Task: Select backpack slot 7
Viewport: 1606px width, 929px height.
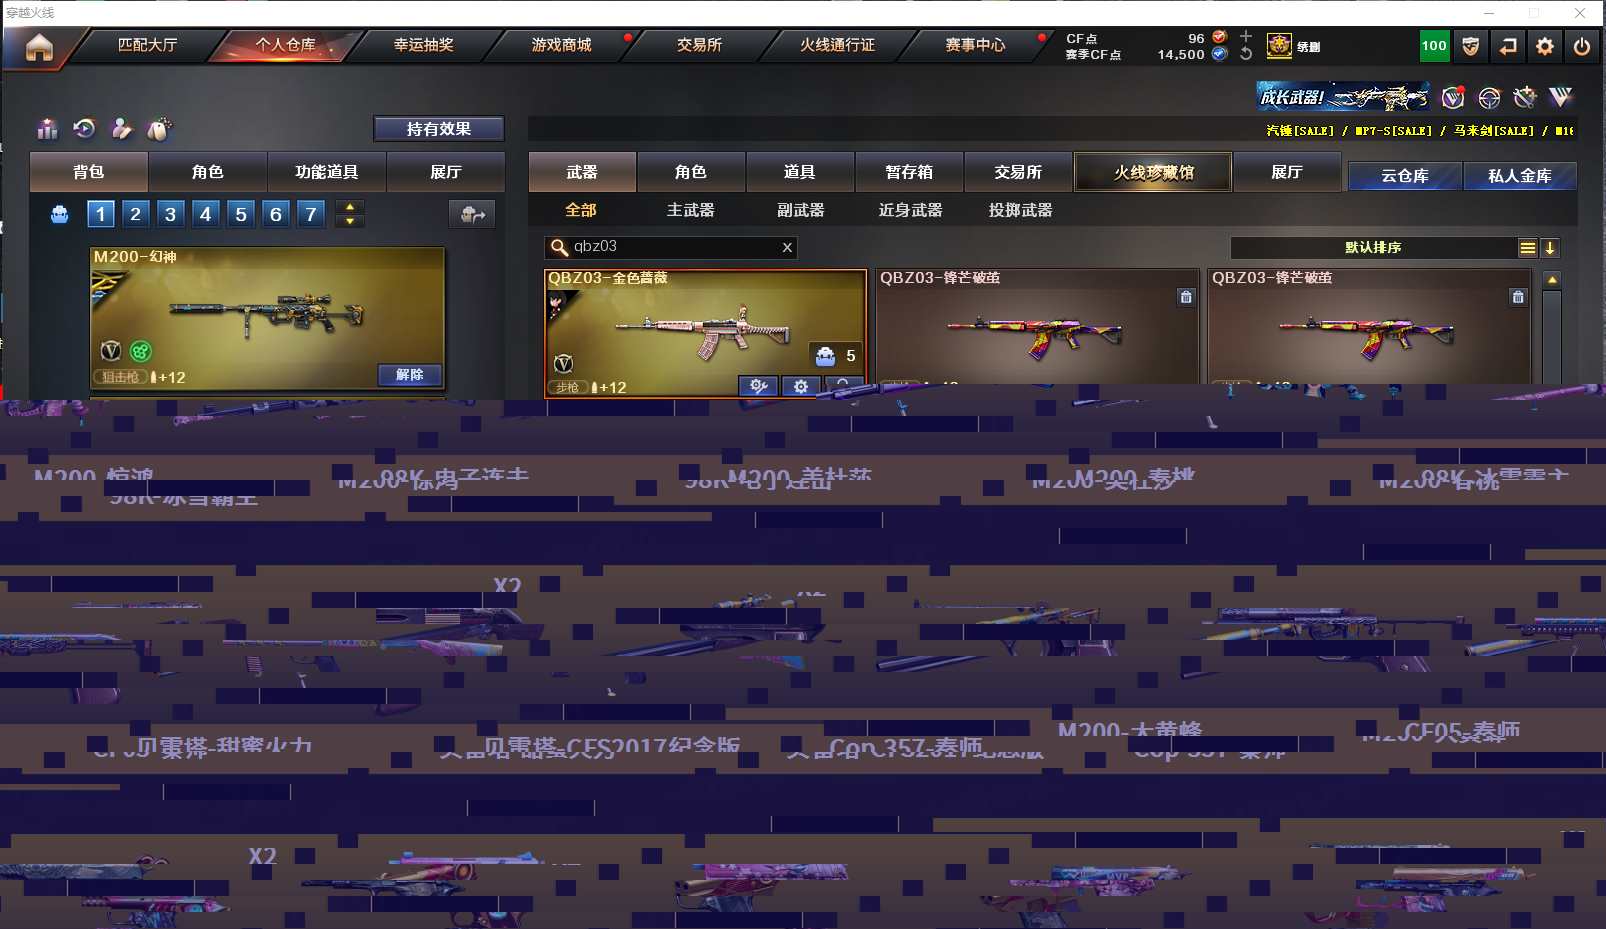Action: (311, 214)
